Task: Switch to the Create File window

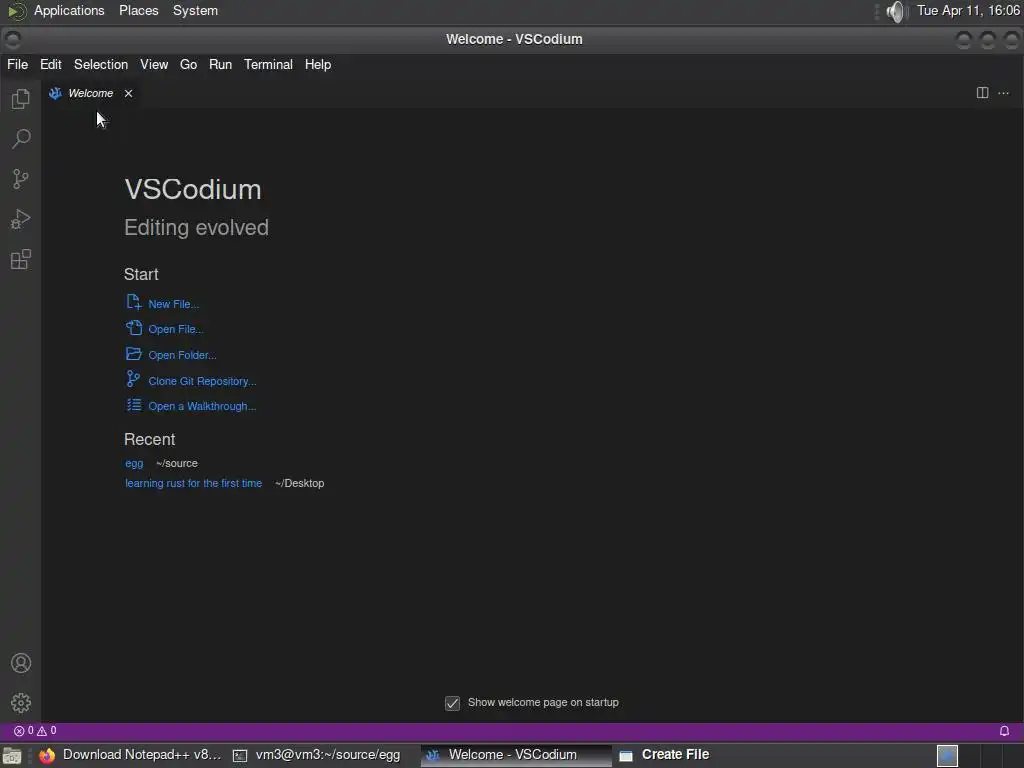Action: 664,755
